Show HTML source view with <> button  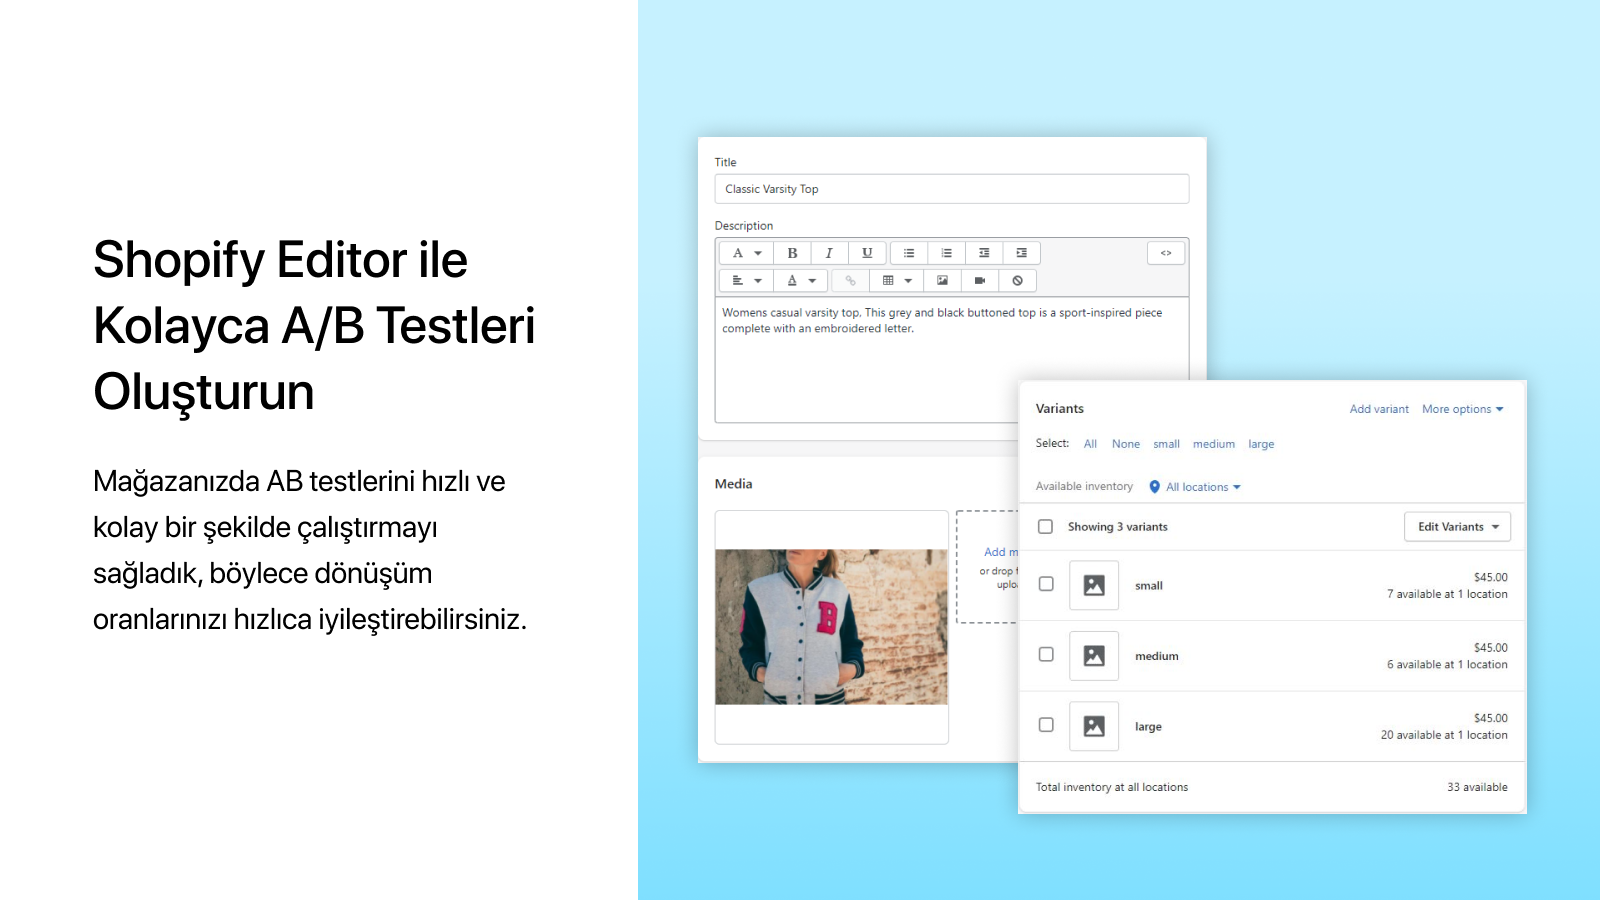click(1166, 253)
